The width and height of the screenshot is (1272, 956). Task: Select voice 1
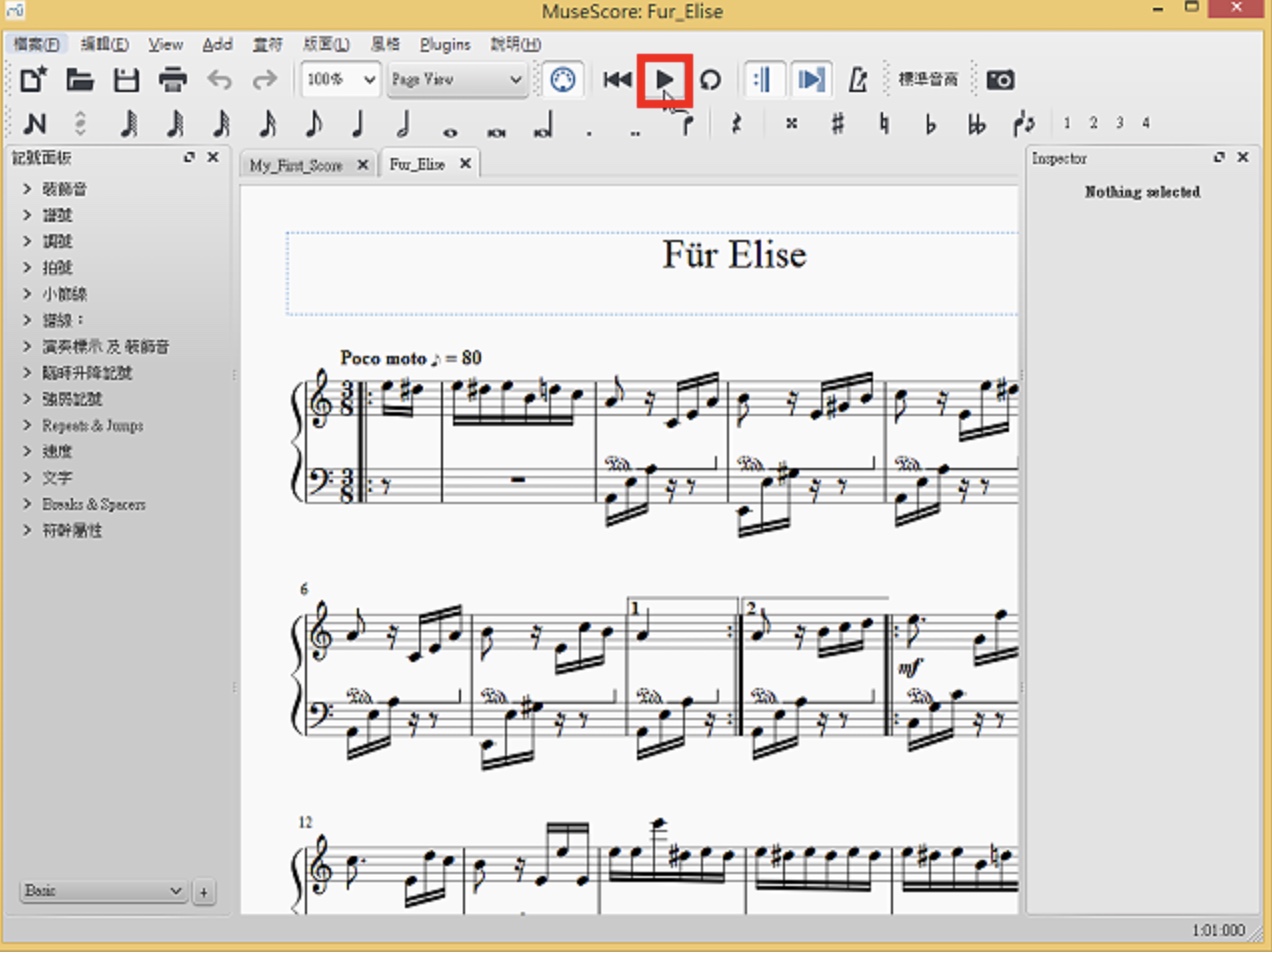pos(1067,123)
